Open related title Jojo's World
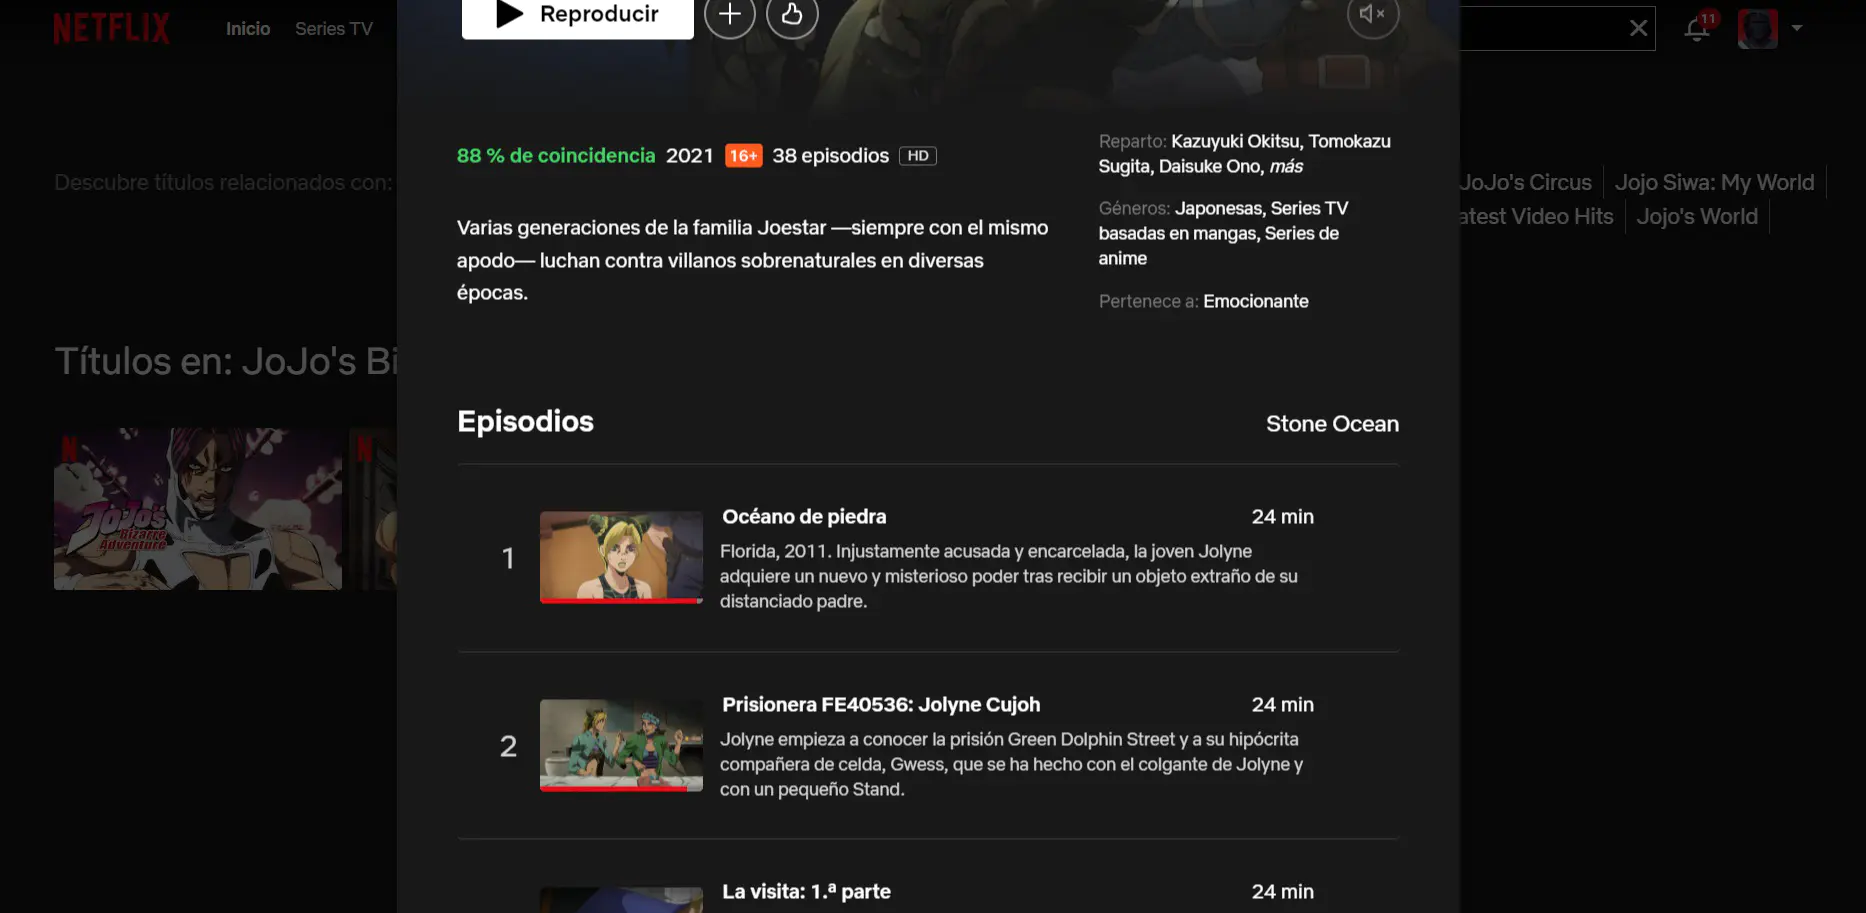 click(x=1697, y=216)
